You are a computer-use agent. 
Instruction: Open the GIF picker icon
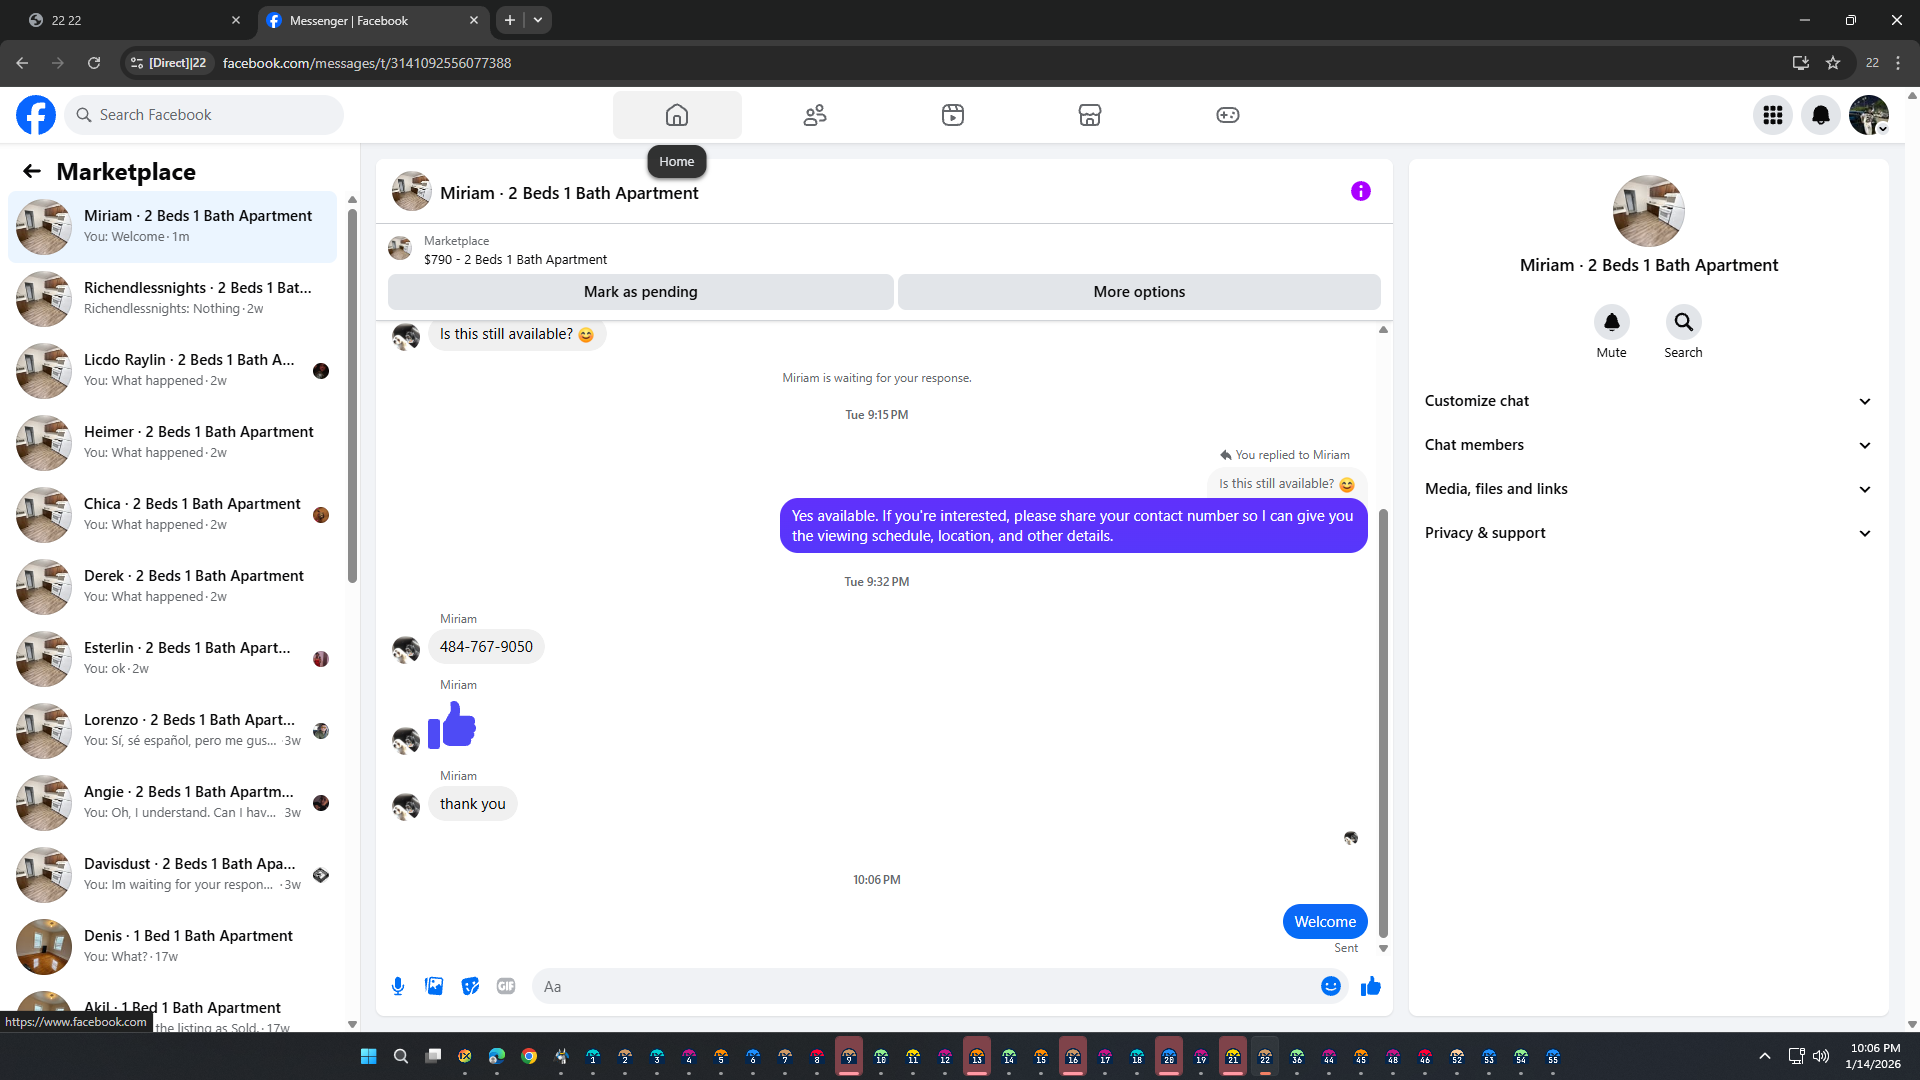(506, 986)
